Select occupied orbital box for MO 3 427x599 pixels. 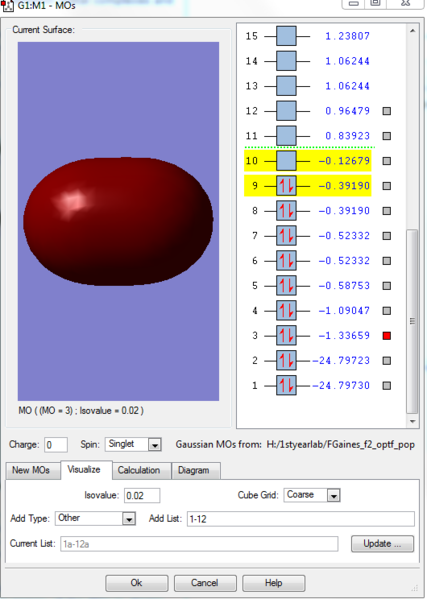[x=286, y=336]
